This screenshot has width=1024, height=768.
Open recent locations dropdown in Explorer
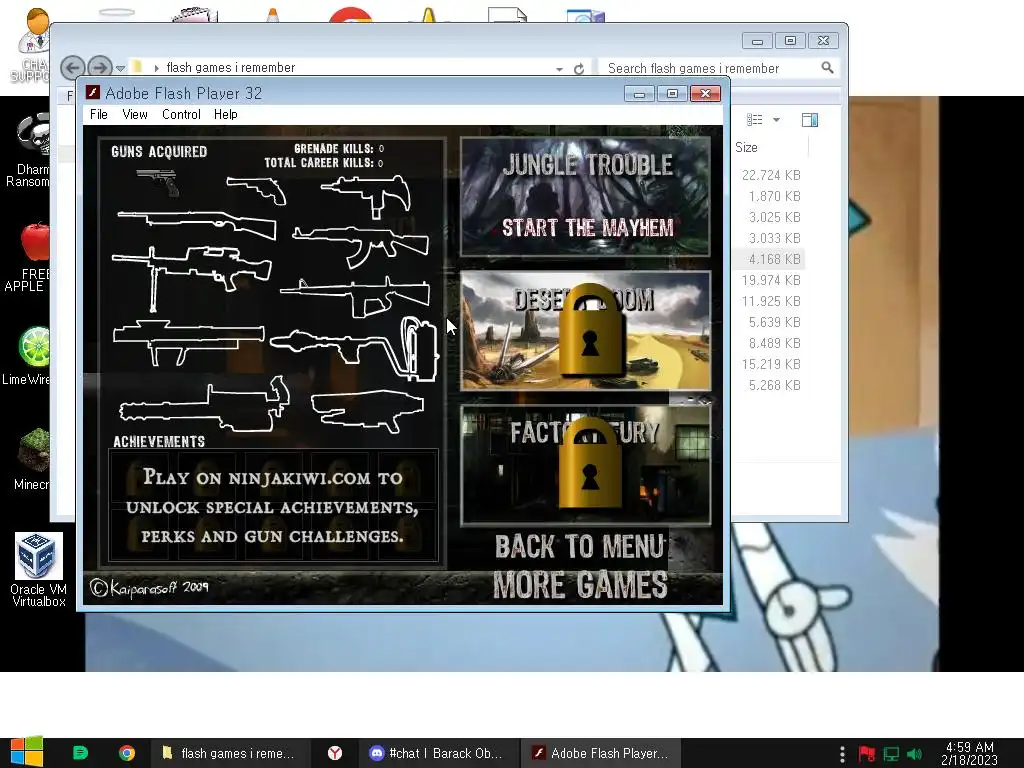click(x=120, y=68)
